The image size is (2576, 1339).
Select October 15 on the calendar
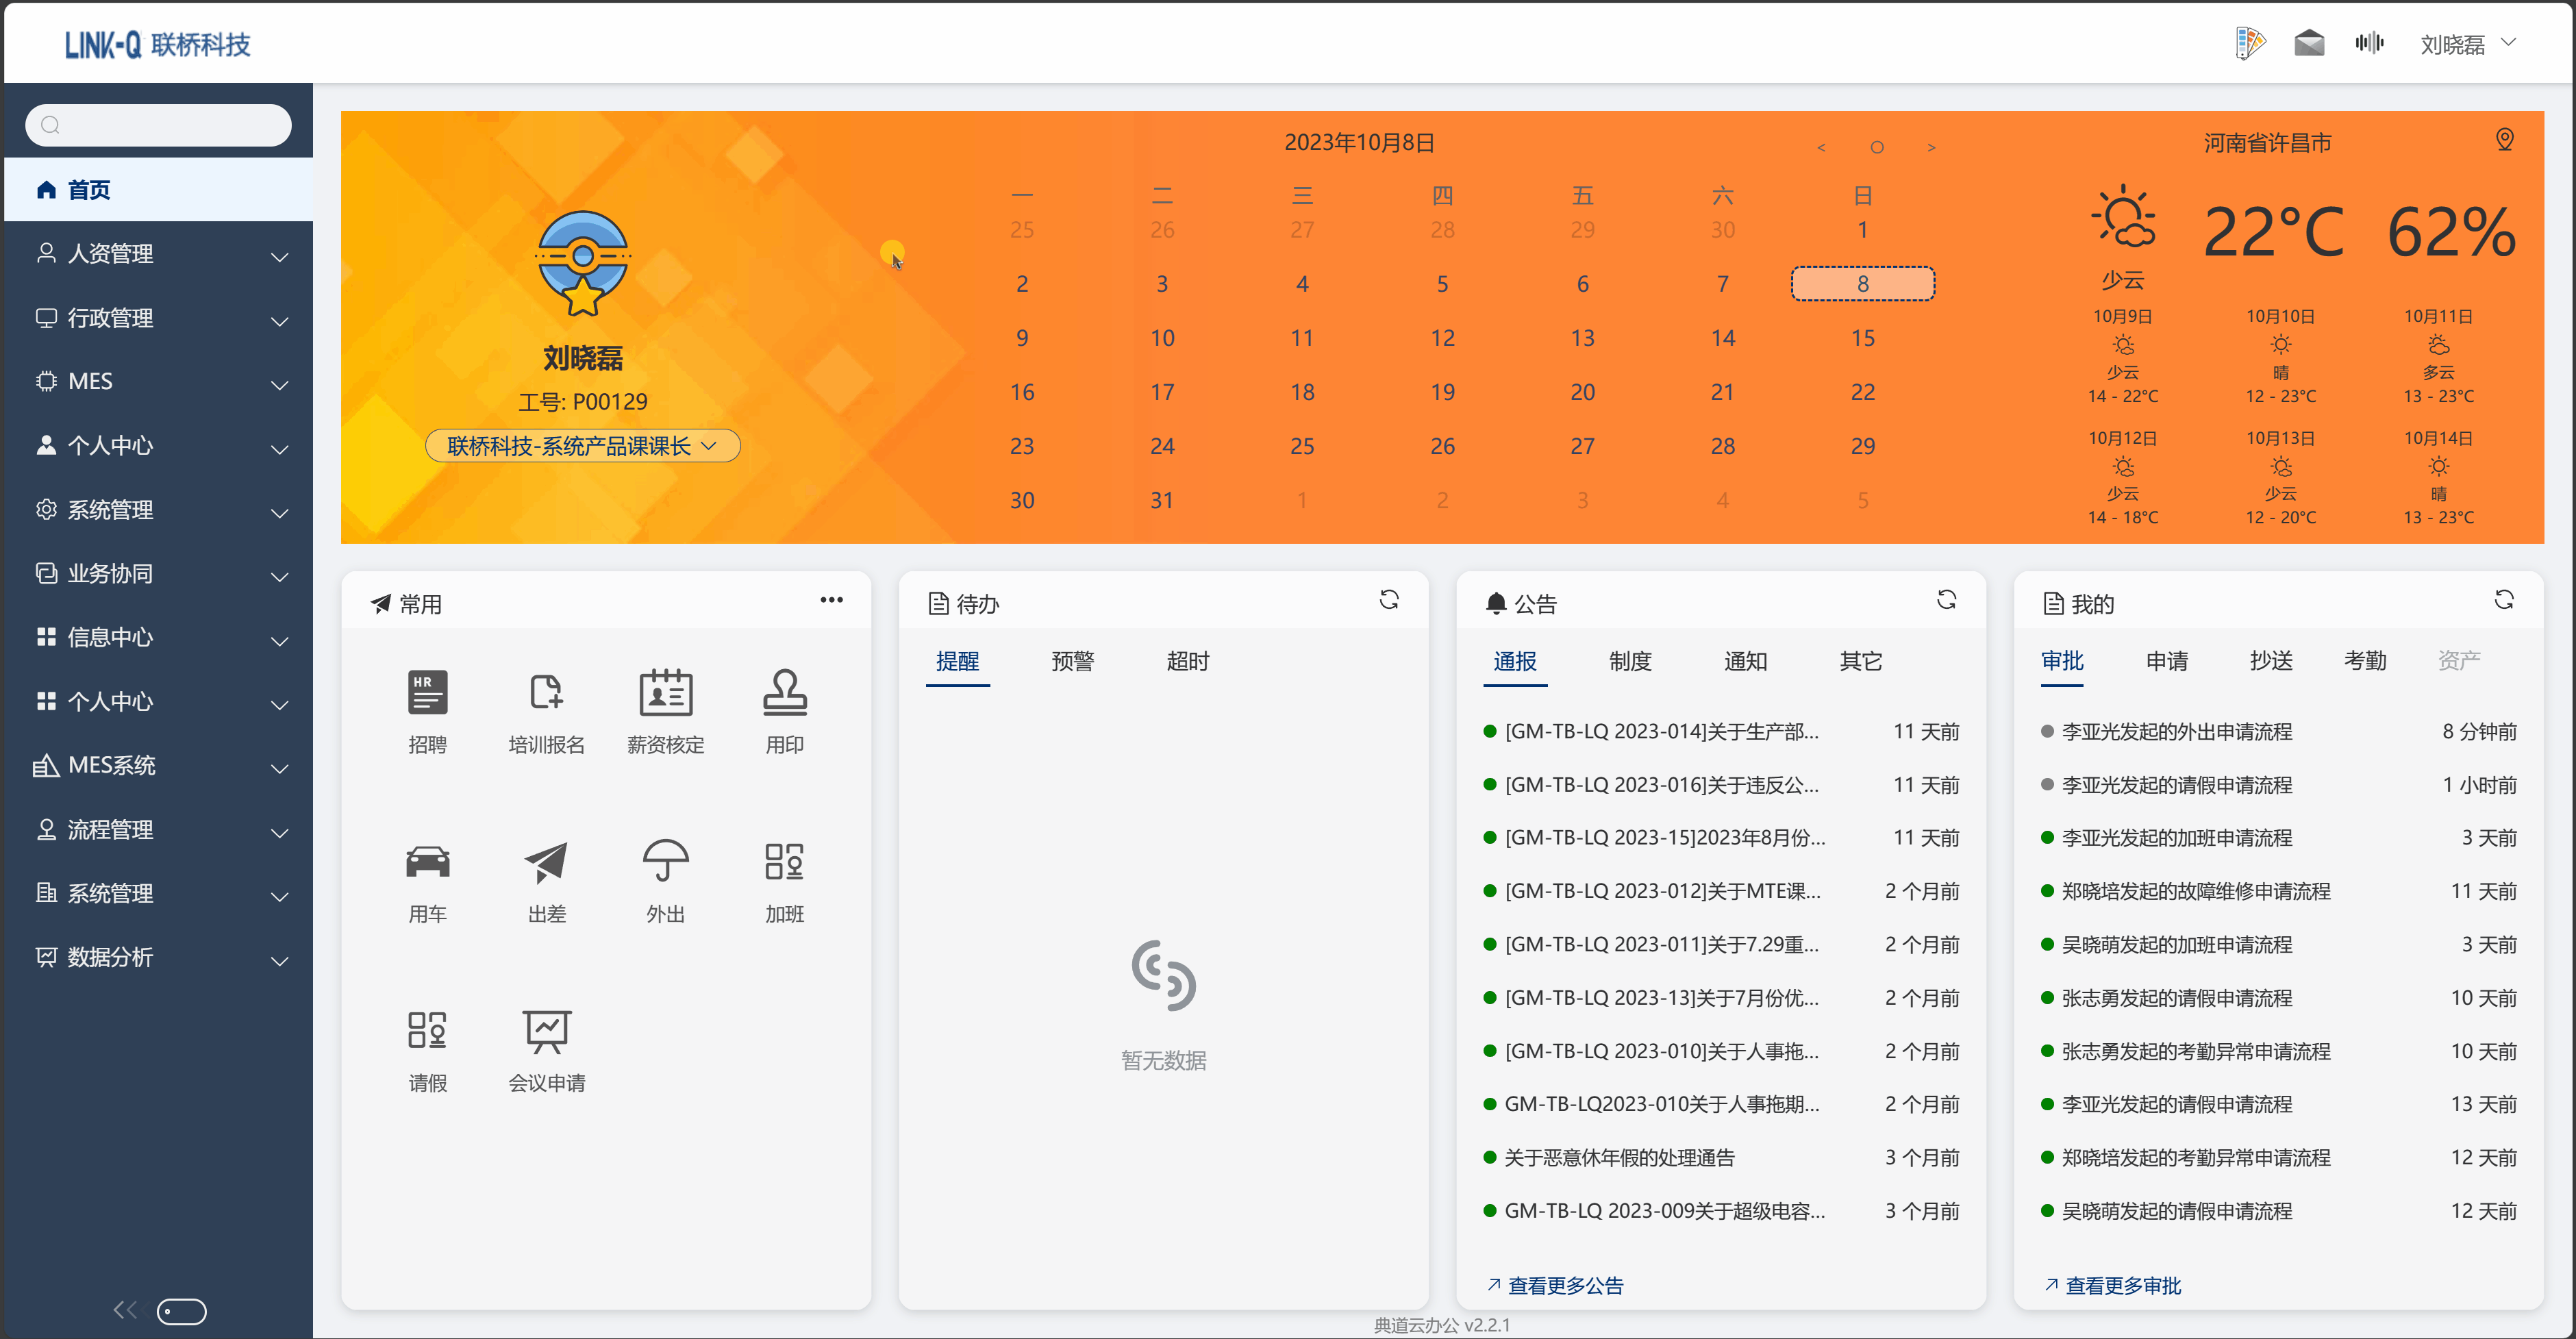(1862, 338)
